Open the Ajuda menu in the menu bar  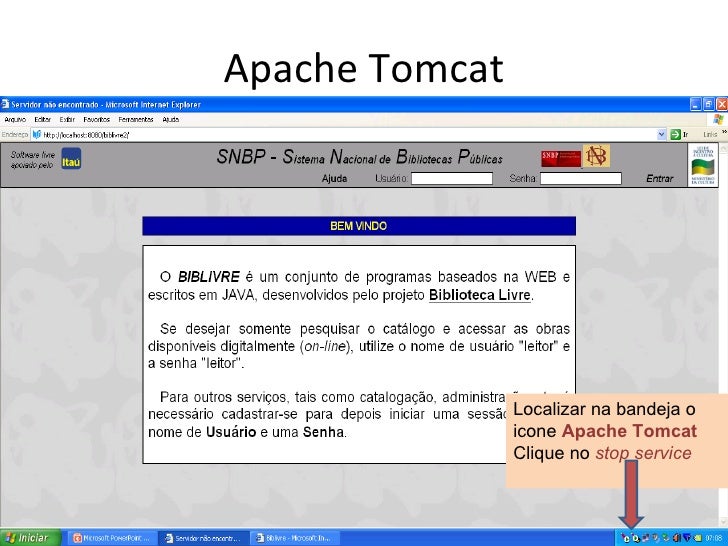[170, 120]
